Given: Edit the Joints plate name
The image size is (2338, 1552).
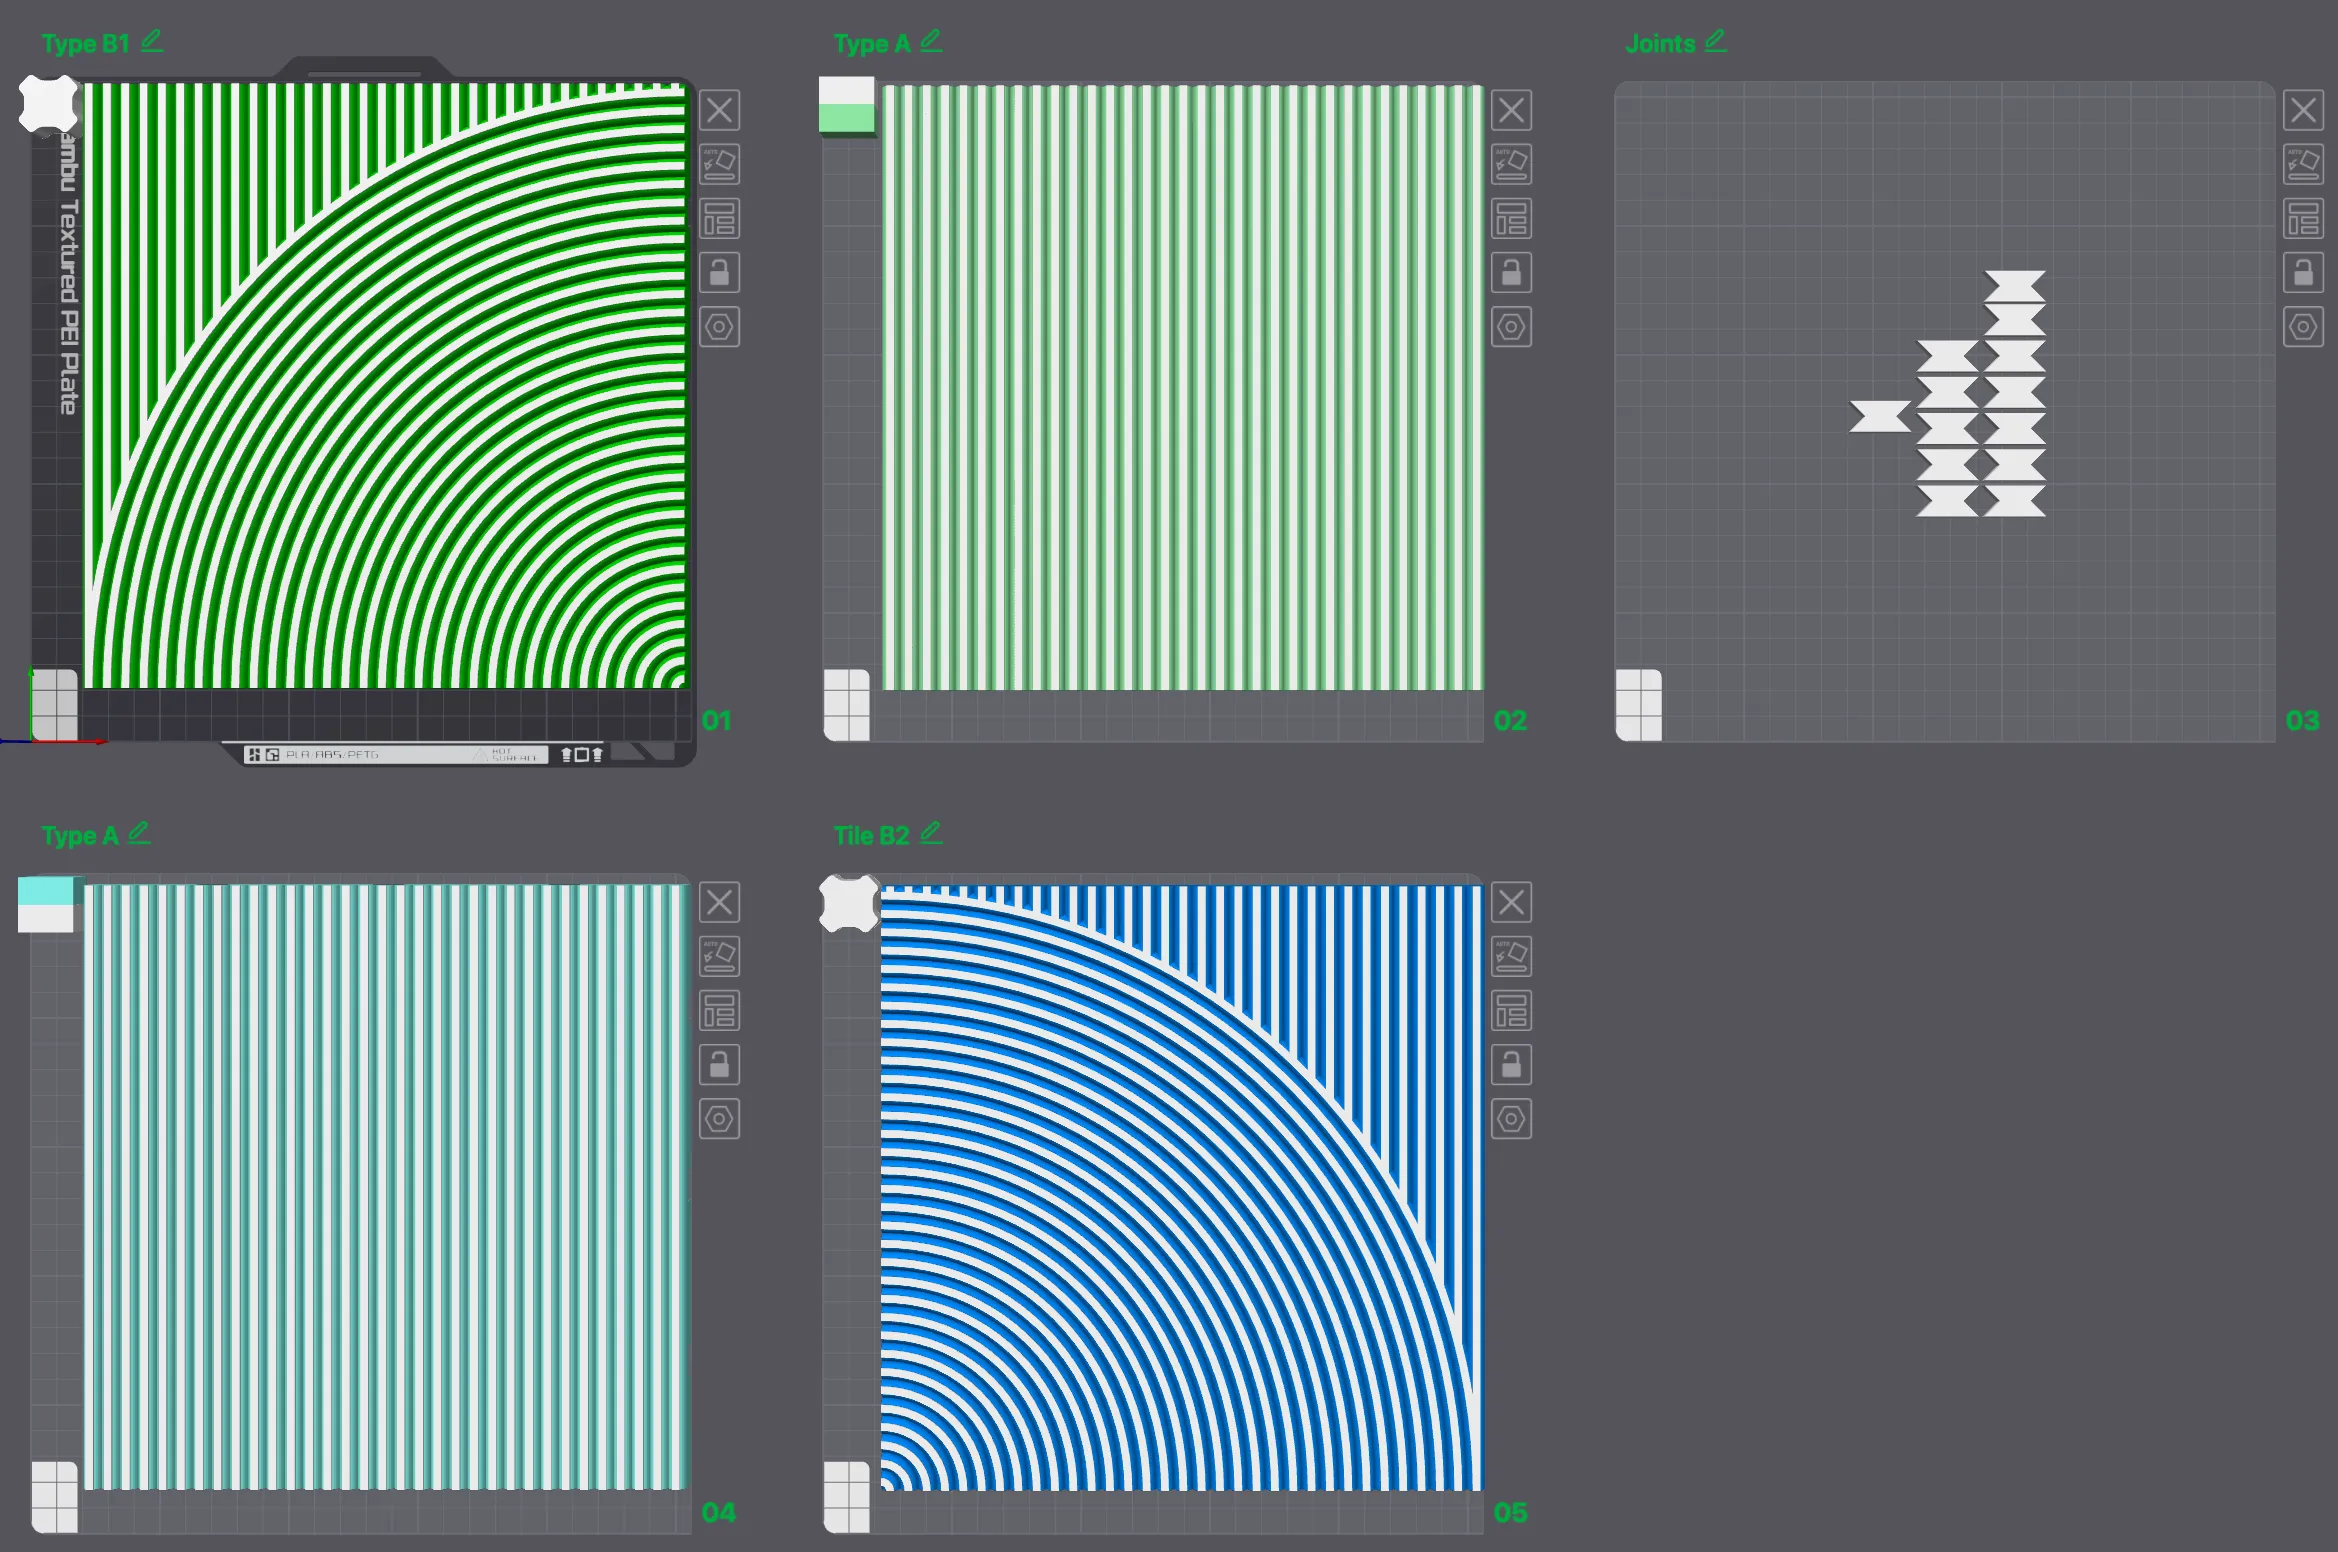Looking at the screenshot, I should [x=1715, y=41].
